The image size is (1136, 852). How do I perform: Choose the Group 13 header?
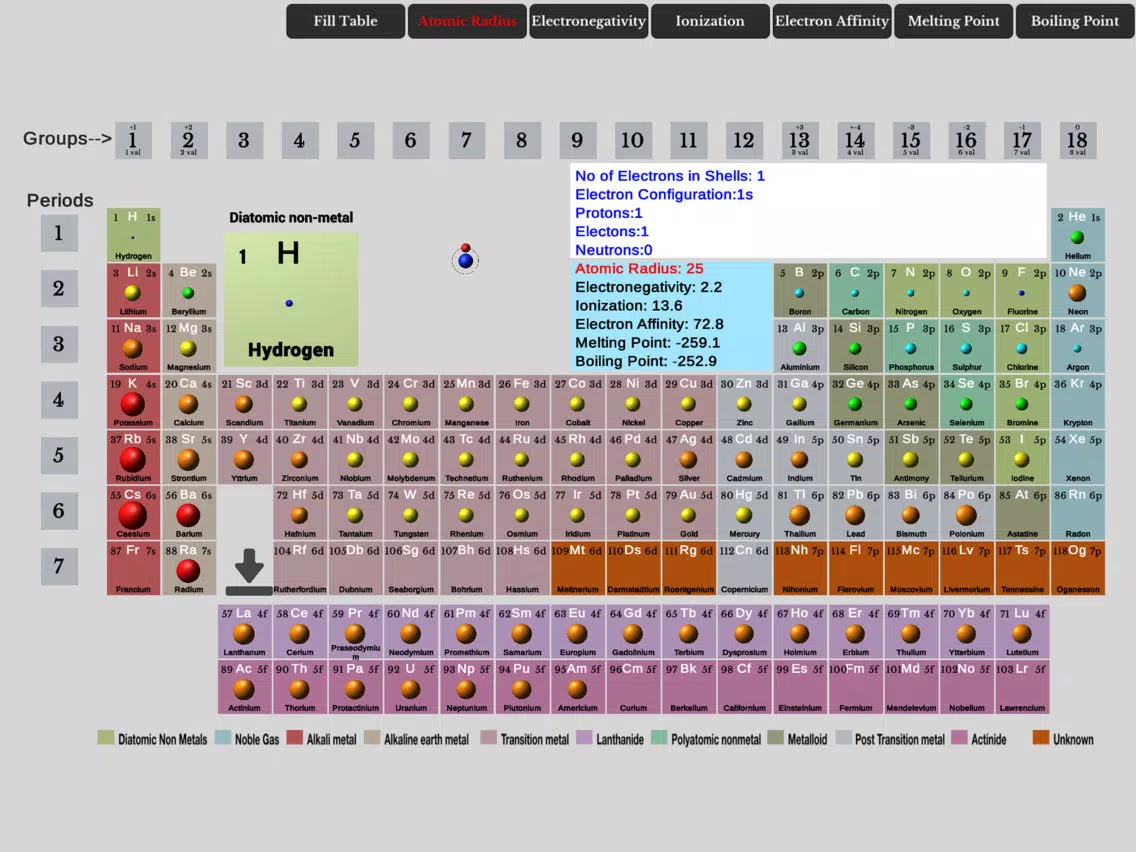pos(799,141)
